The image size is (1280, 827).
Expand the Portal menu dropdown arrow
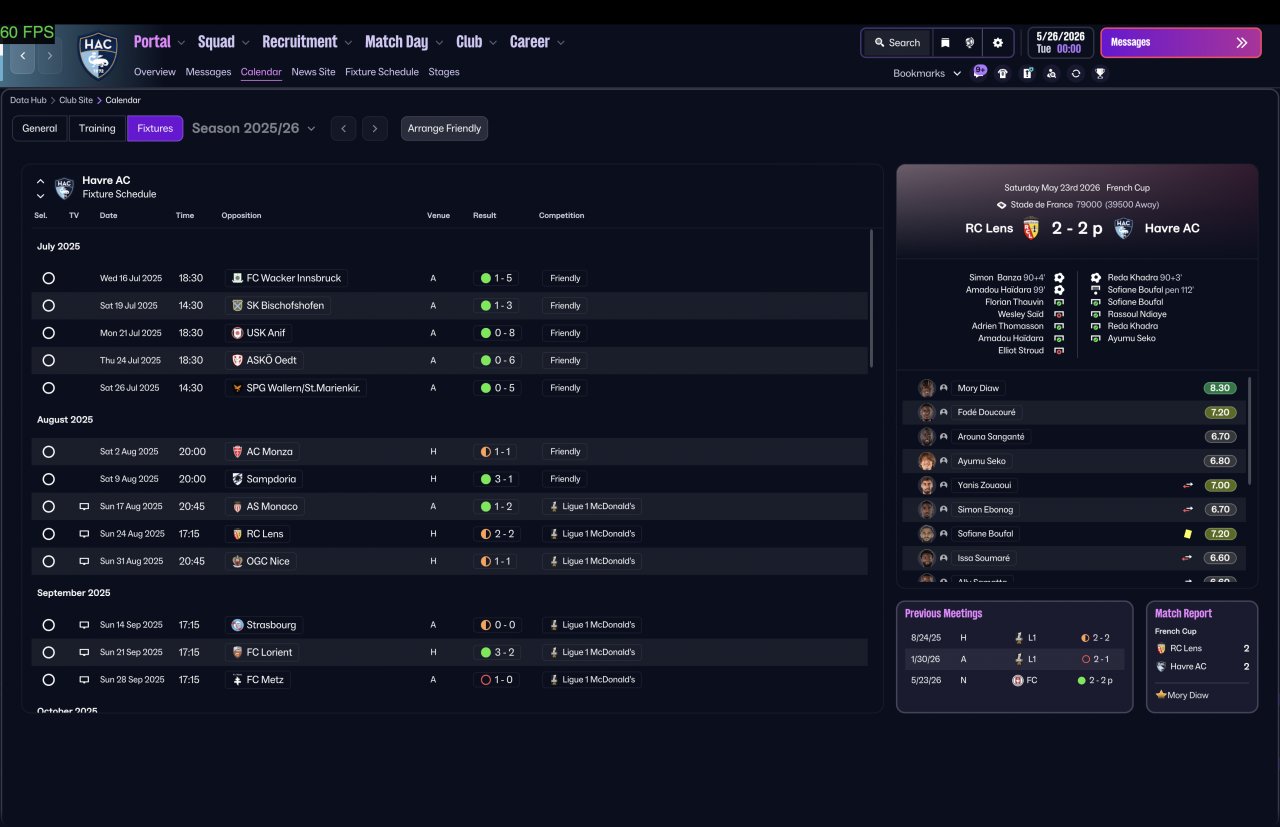[x=181, y=43]
